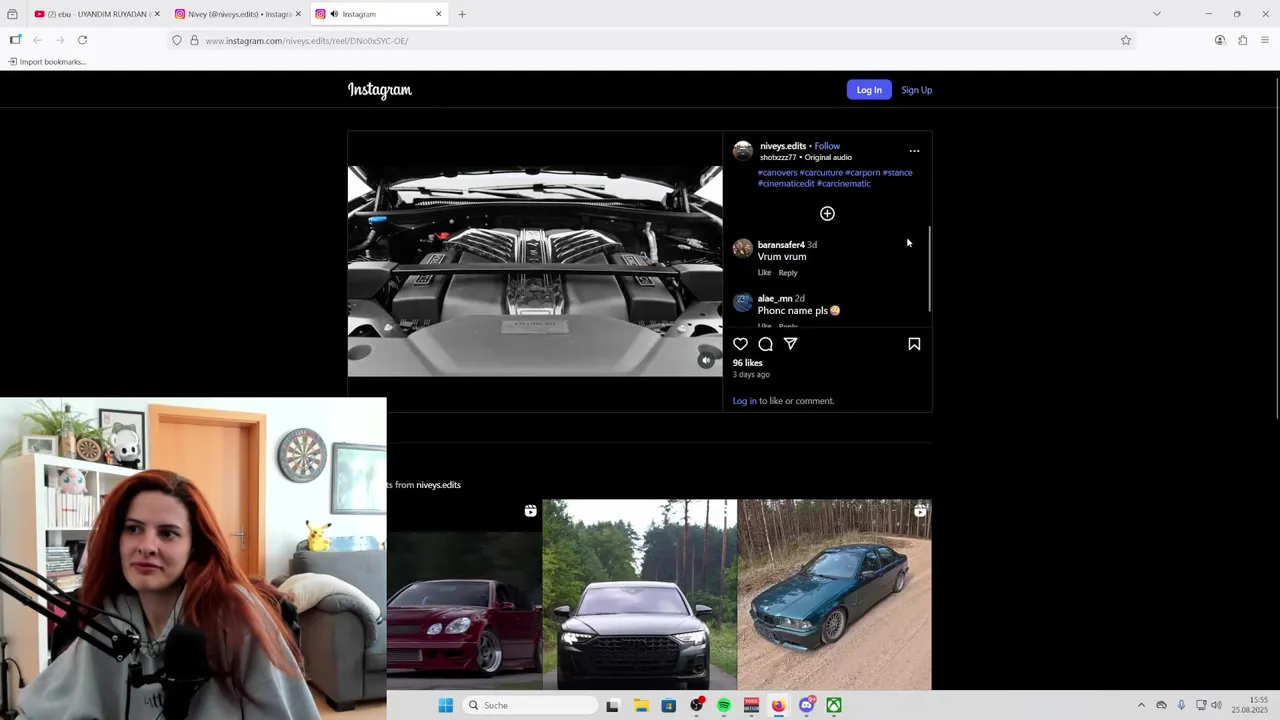The image size is (1280, 720).
Task: Open the green BMW post thumbnail
Action: point(834,595)
